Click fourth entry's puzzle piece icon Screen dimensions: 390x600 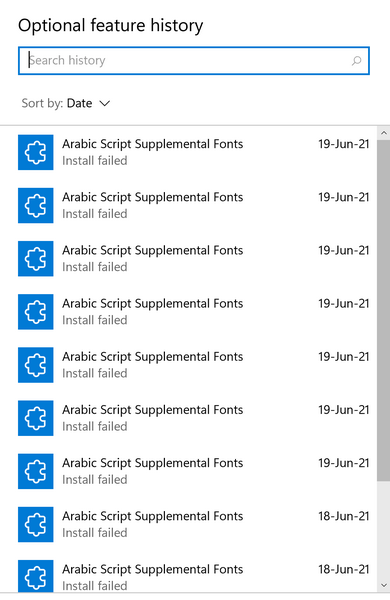click(x=36, y=312)
